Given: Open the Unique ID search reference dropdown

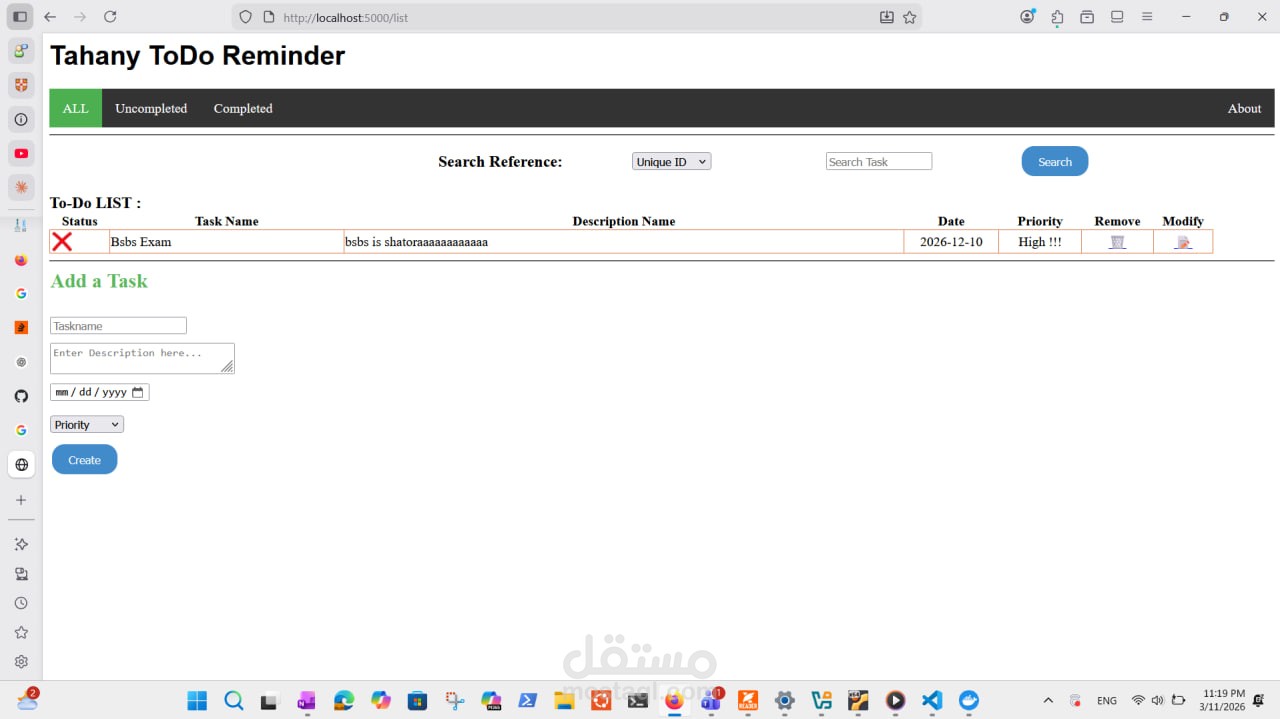Looking at the screenshot, I should (670, 161).
